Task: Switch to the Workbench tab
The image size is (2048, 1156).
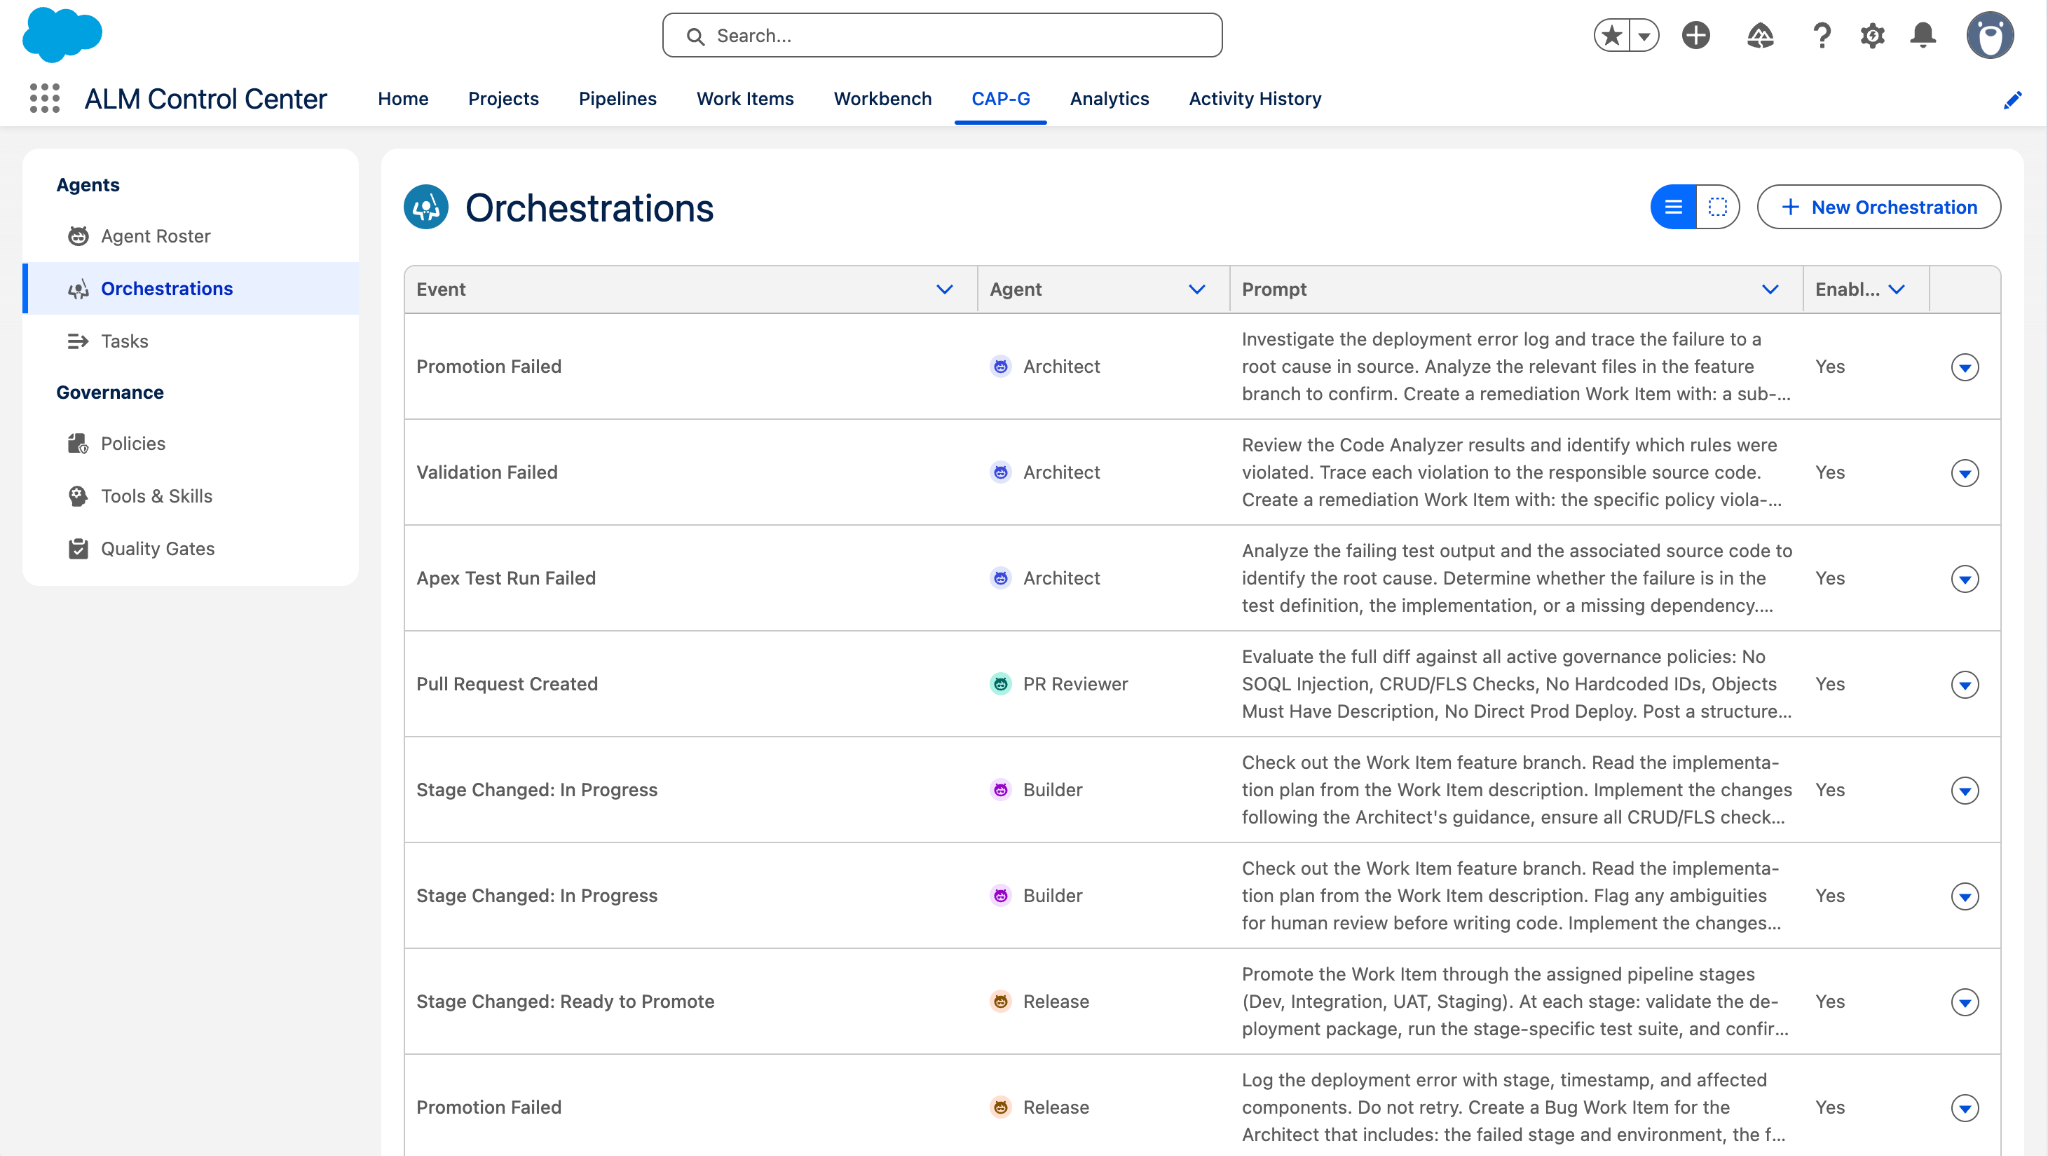Action: (x=883, y=99)
